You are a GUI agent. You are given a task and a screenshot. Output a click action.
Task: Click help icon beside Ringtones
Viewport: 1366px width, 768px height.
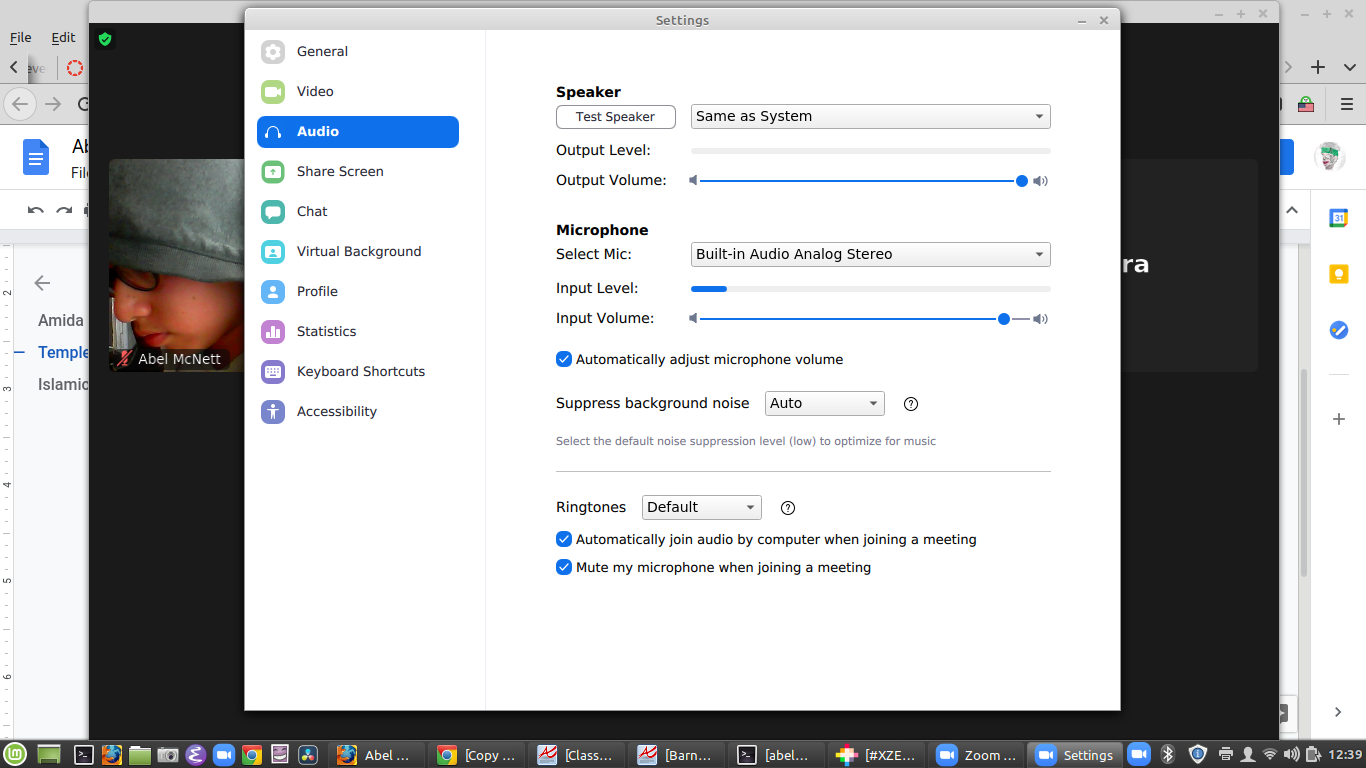pos(788,508)
